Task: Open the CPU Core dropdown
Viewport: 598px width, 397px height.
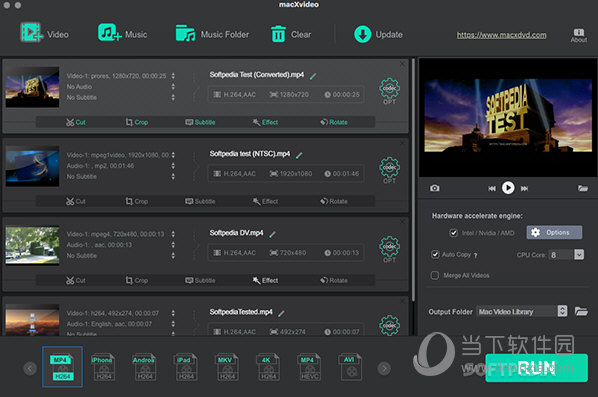Action: point(579,254)
